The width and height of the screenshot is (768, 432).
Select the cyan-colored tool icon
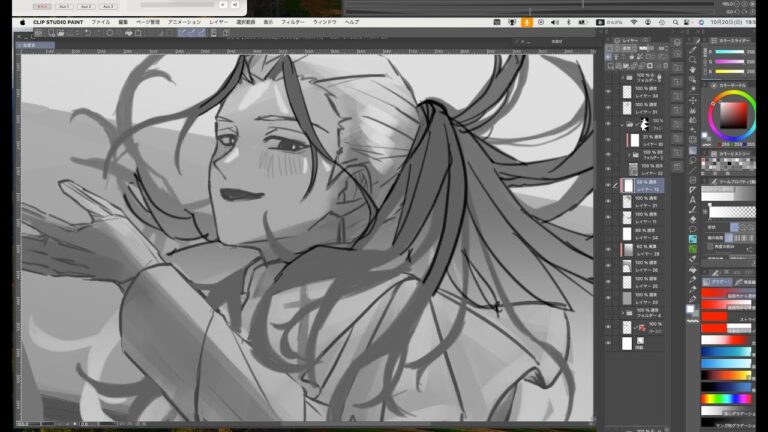pos(693,239)
